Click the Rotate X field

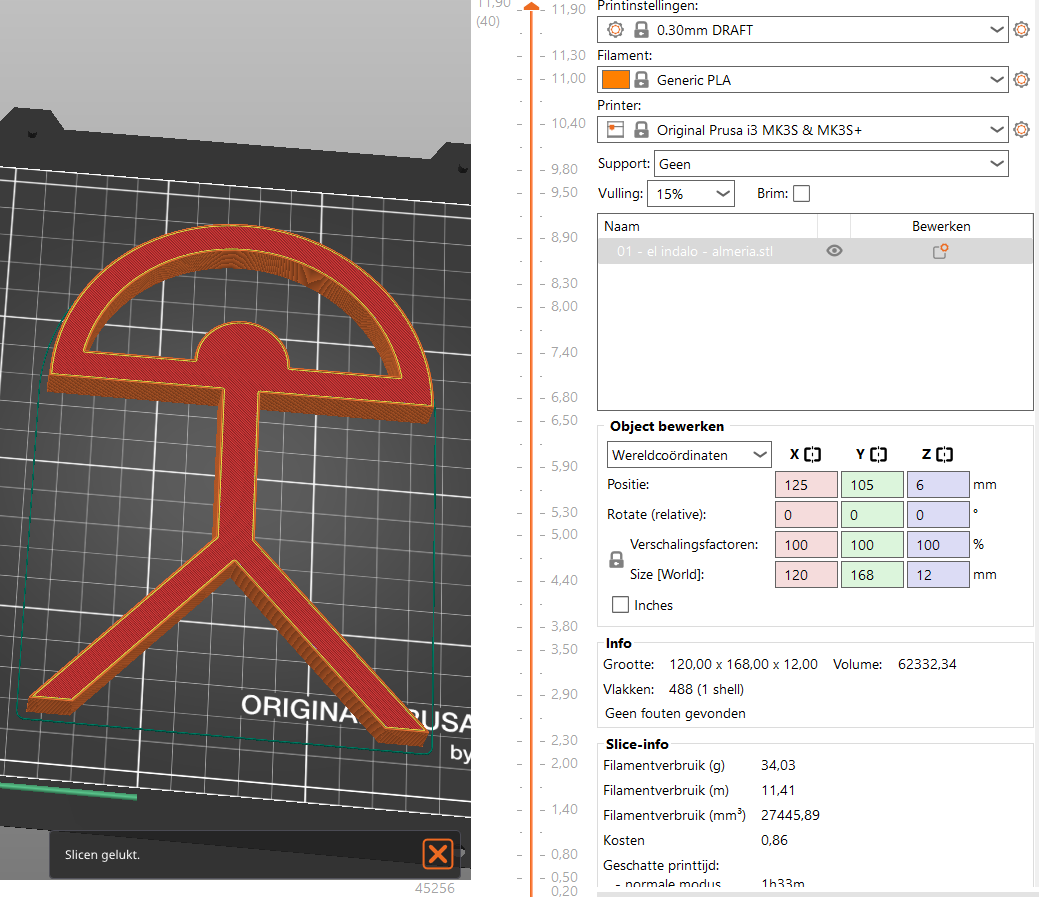[806, 515]
